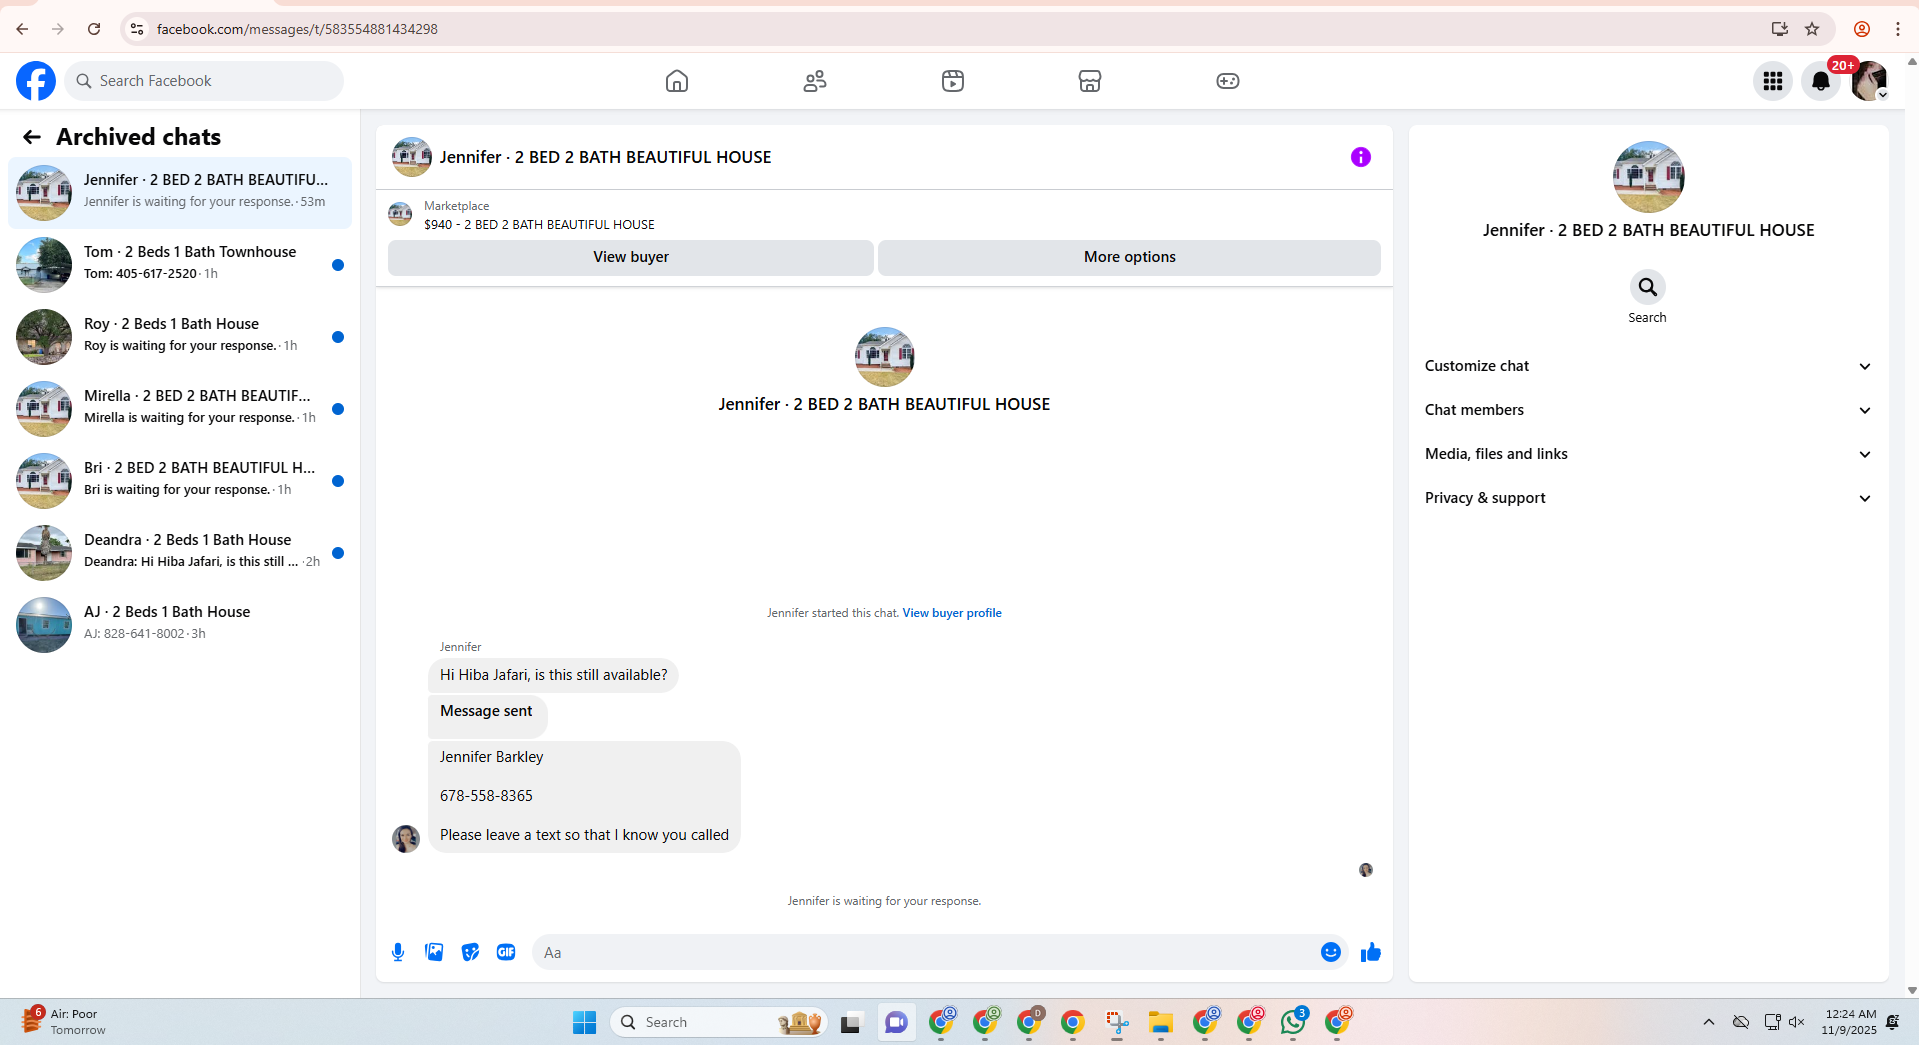Open Roy's 2 Beds 1 Bath House chat

click(x=180, y=336)
